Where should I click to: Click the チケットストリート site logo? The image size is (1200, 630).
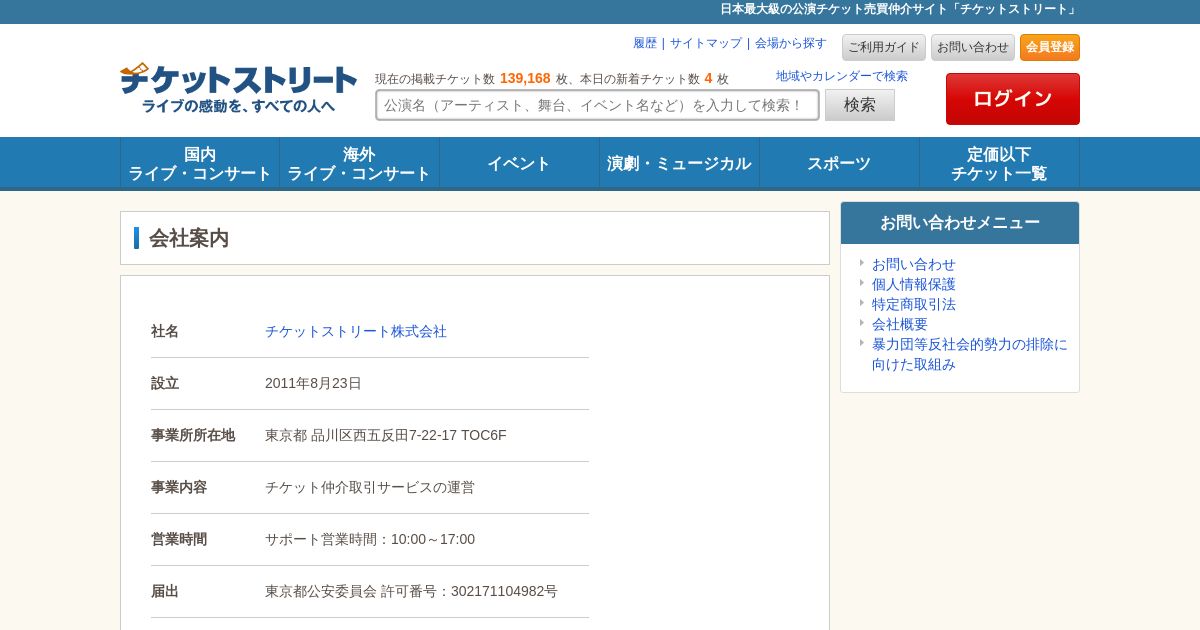click(x=238, y=88)
